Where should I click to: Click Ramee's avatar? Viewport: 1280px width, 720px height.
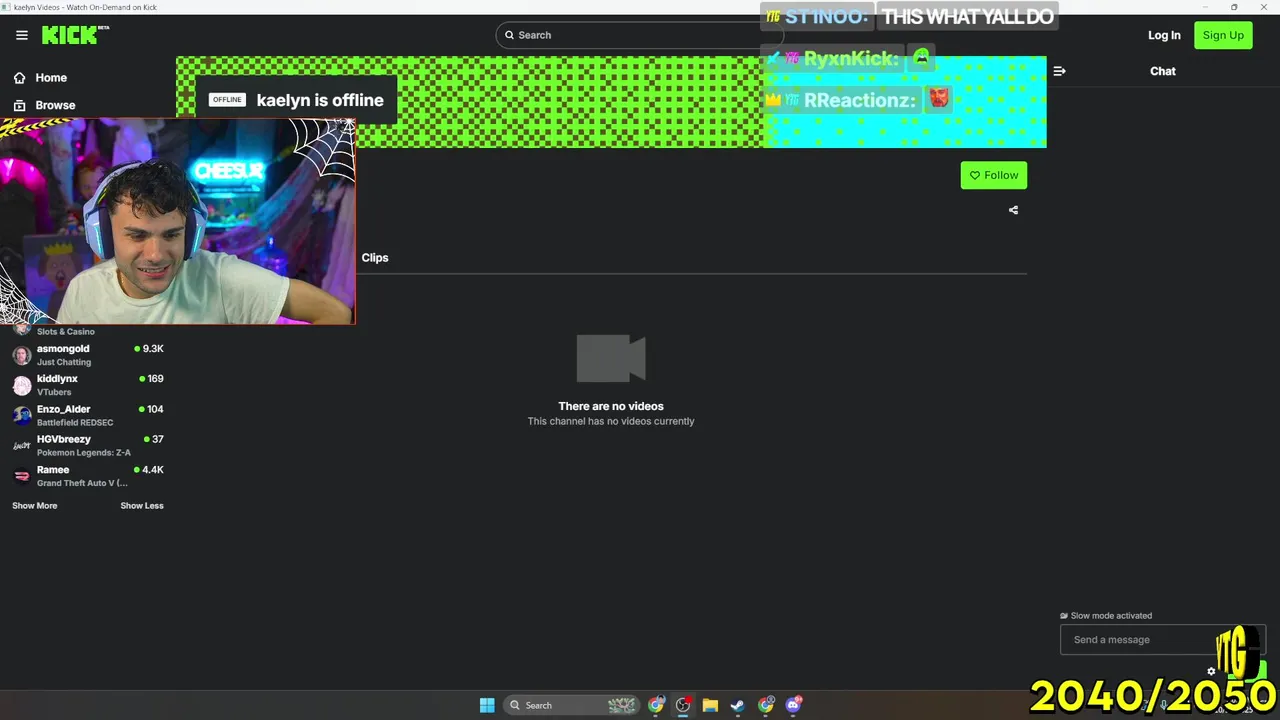(22, 477)
